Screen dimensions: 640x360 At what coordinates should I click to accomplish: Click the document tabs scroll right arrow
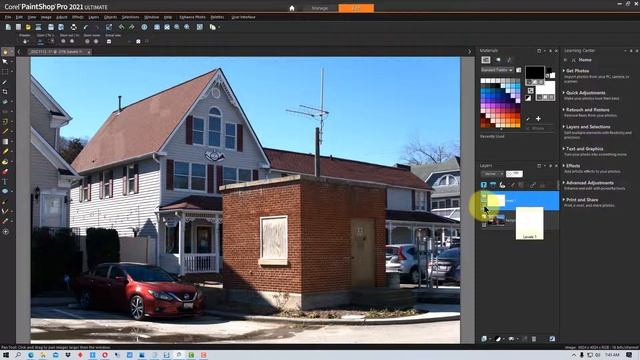click(469, 52)
